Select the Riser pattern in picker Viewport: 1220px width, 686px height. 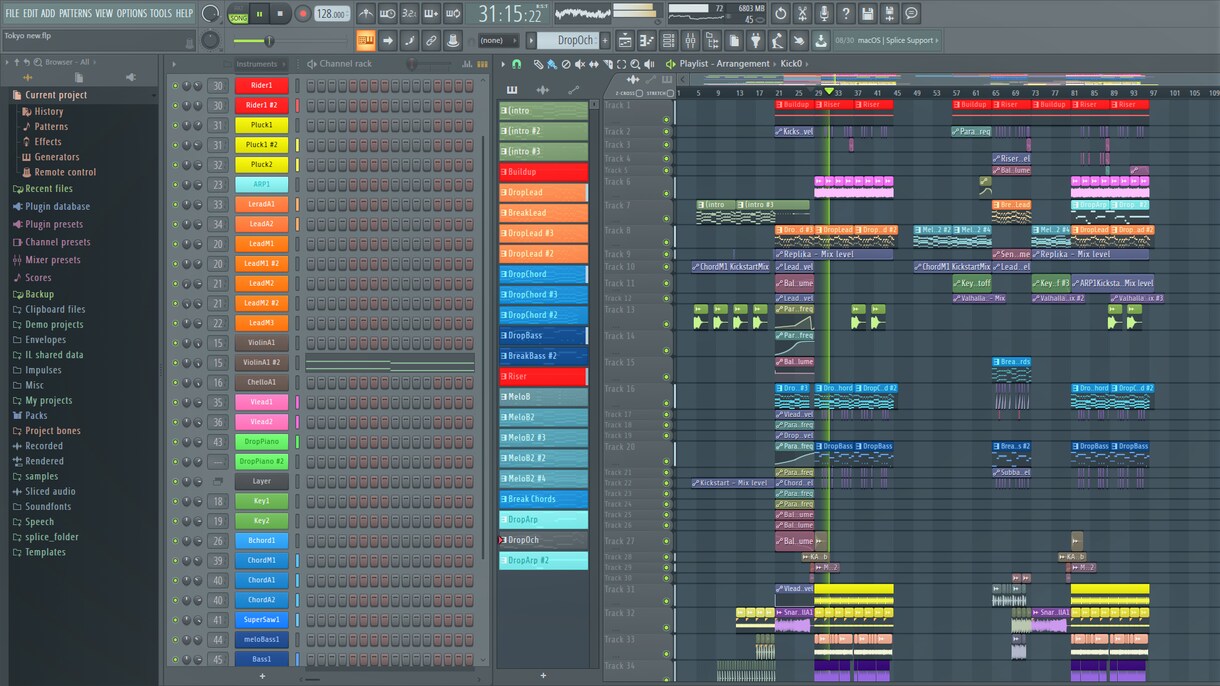543,376
